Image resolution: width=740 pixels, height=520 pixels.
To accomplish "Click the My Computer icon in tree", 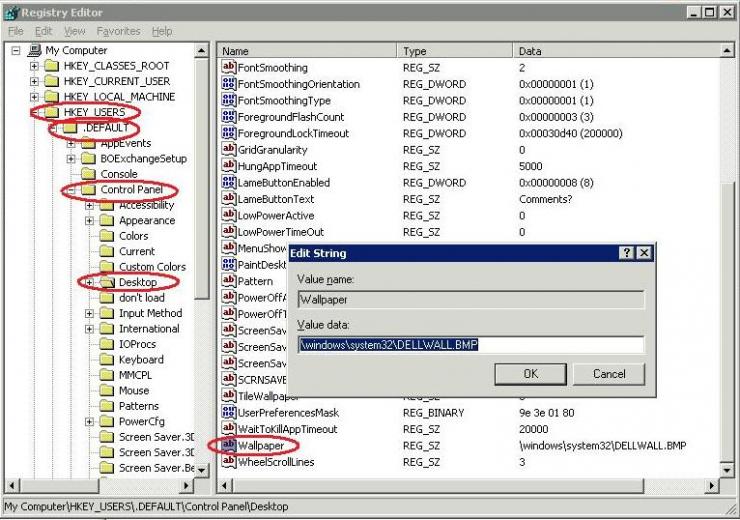I will pyautogui.click(x=34, y=50).
